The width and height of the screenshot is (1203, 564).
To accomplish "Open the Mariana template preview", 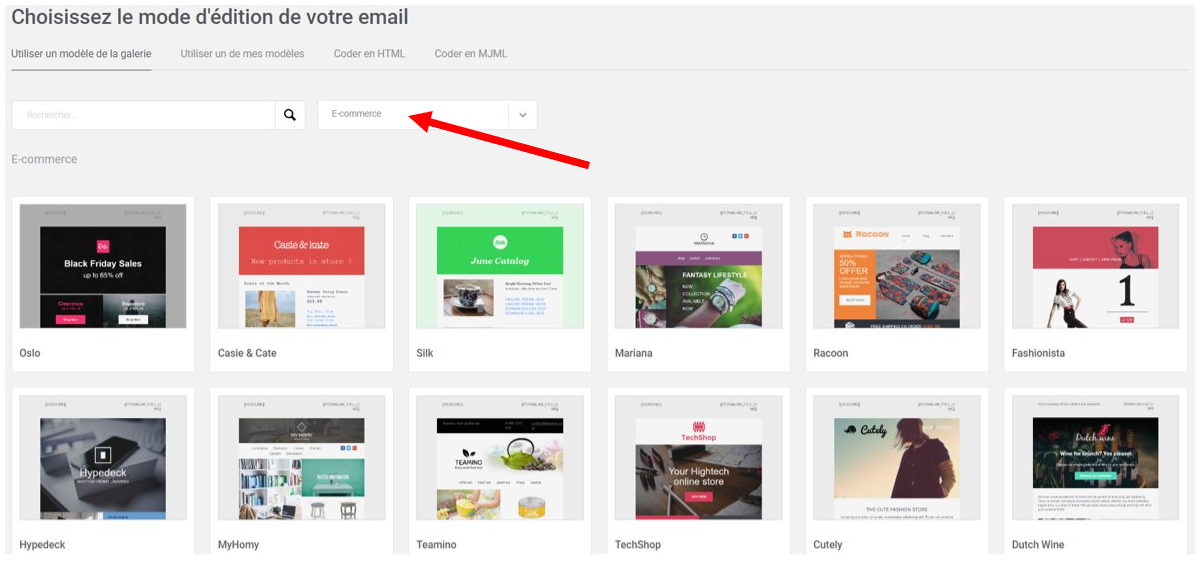I will (x=698, y=266).
